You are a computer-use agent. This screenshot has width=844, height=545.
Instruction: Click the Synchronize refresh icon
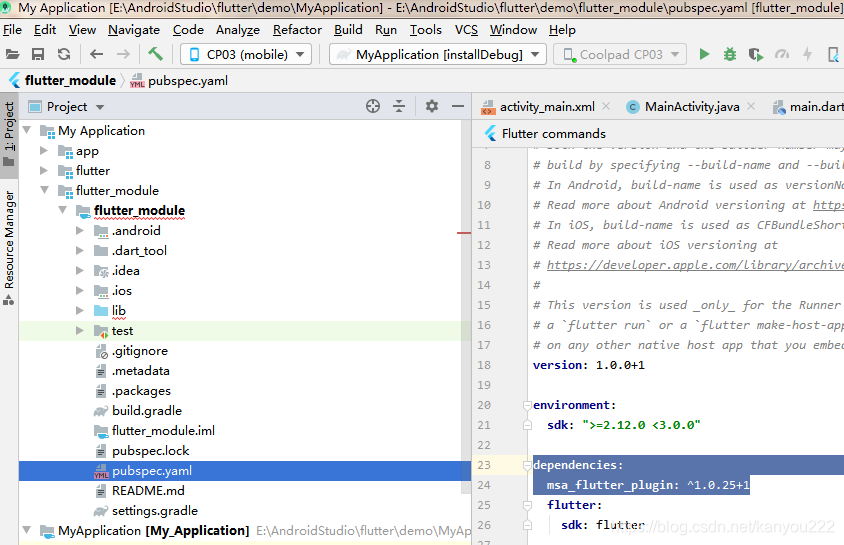64,54
